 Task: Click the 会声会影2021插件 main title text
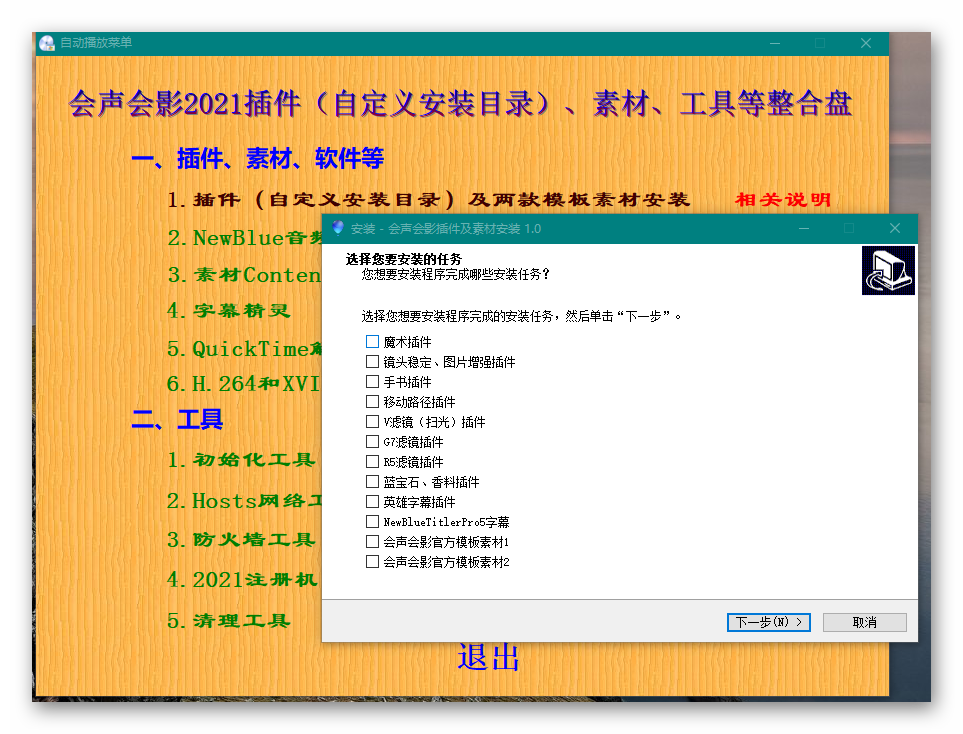click(x=460, y=103)
